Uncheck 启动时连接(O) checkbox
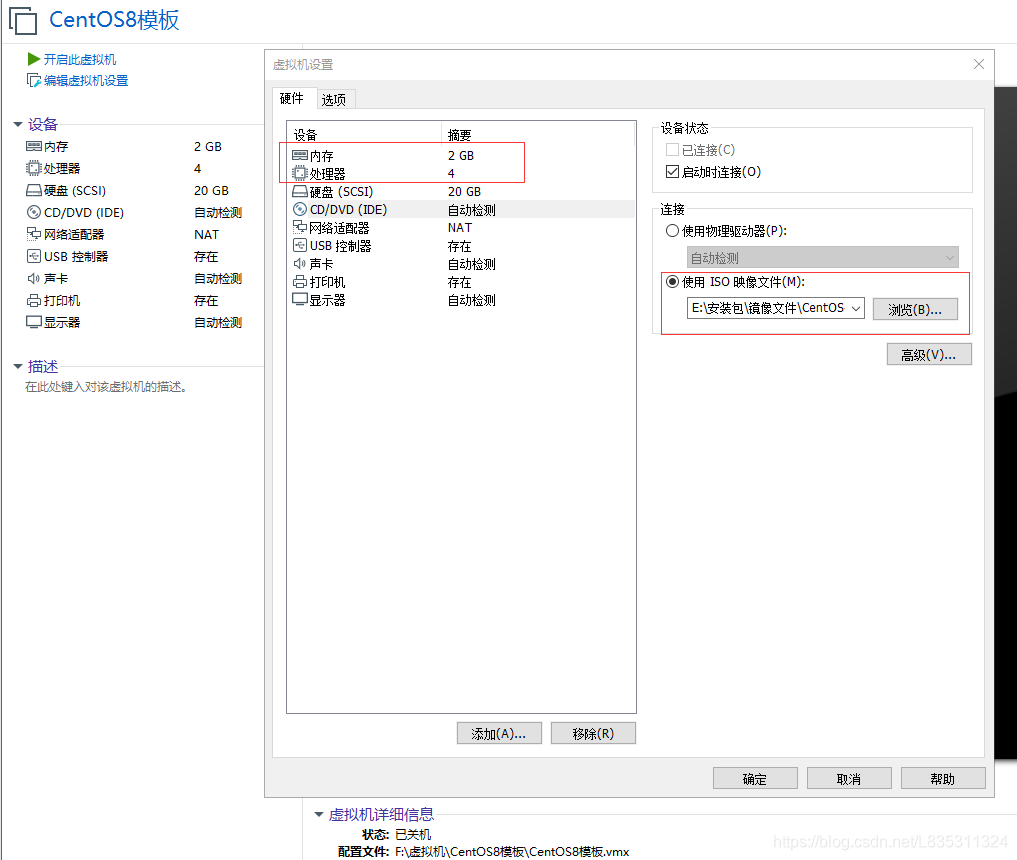 click(672, 172)
